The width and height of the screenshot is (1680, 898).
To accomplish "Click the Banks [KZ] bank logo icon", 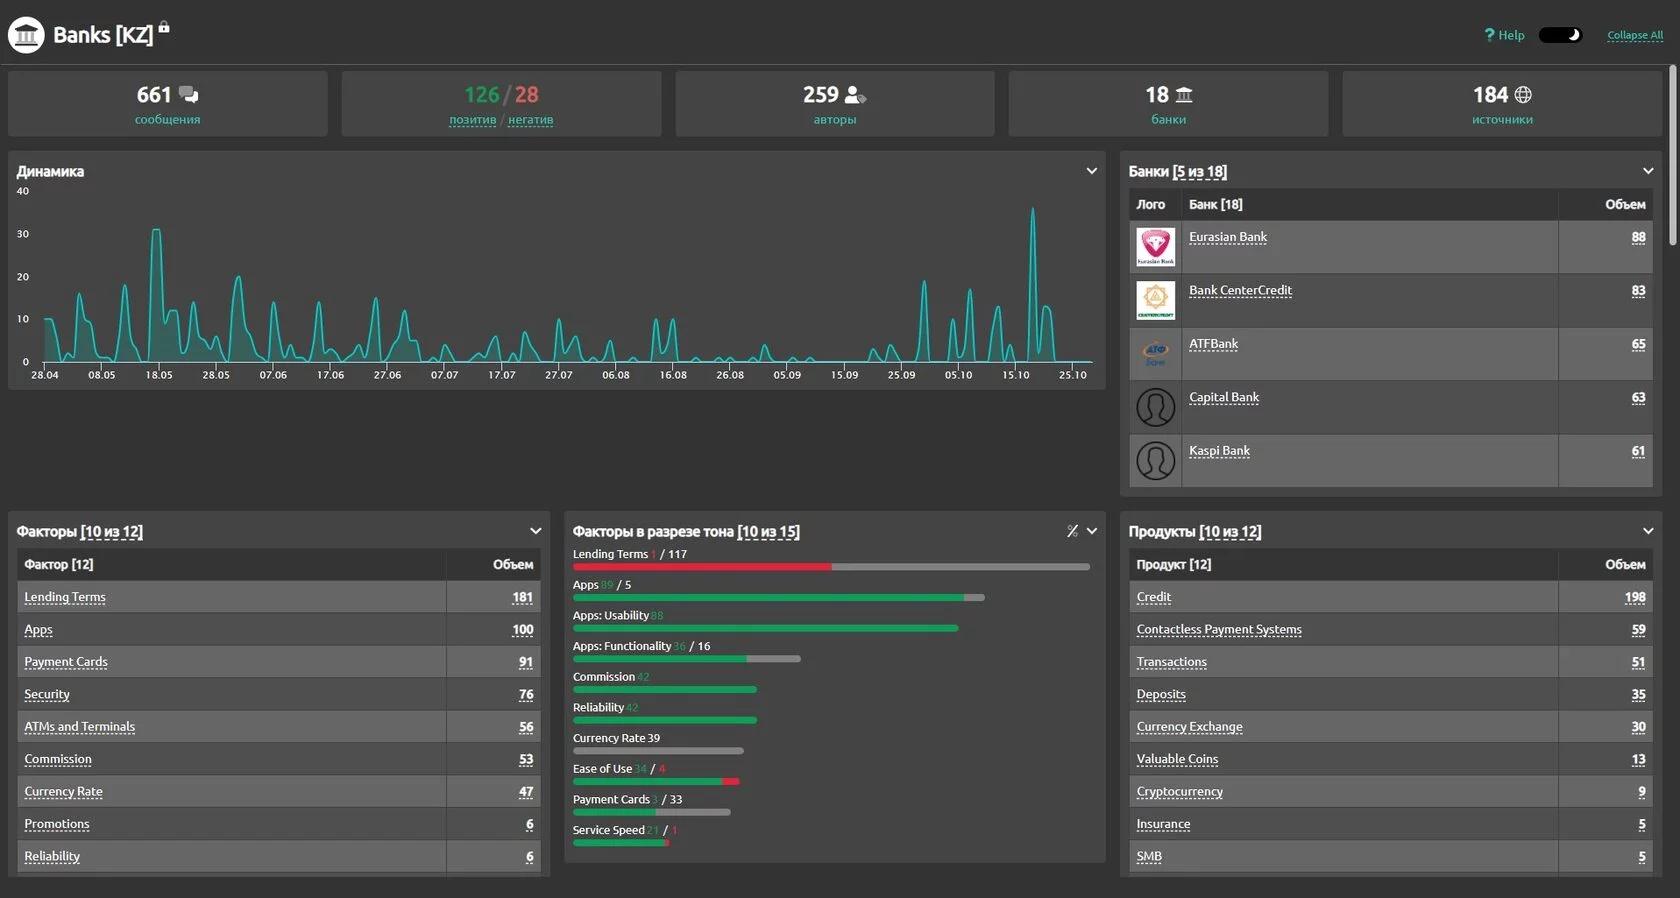I will coord(26,35).
